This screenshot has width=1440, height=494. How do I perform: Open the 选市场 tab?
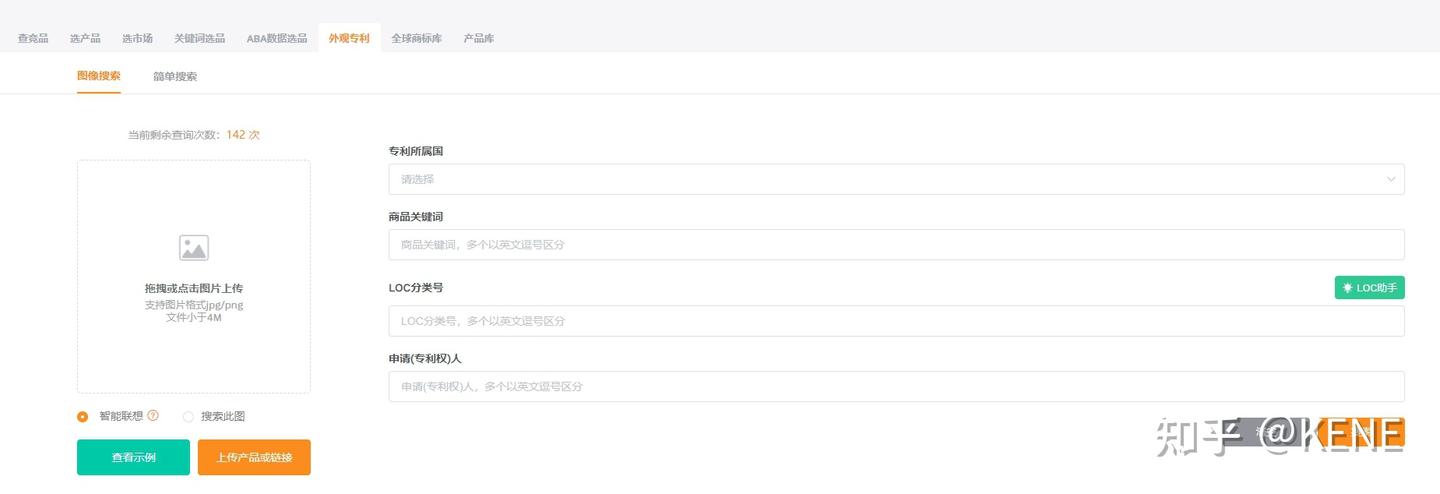click(137, 38)
